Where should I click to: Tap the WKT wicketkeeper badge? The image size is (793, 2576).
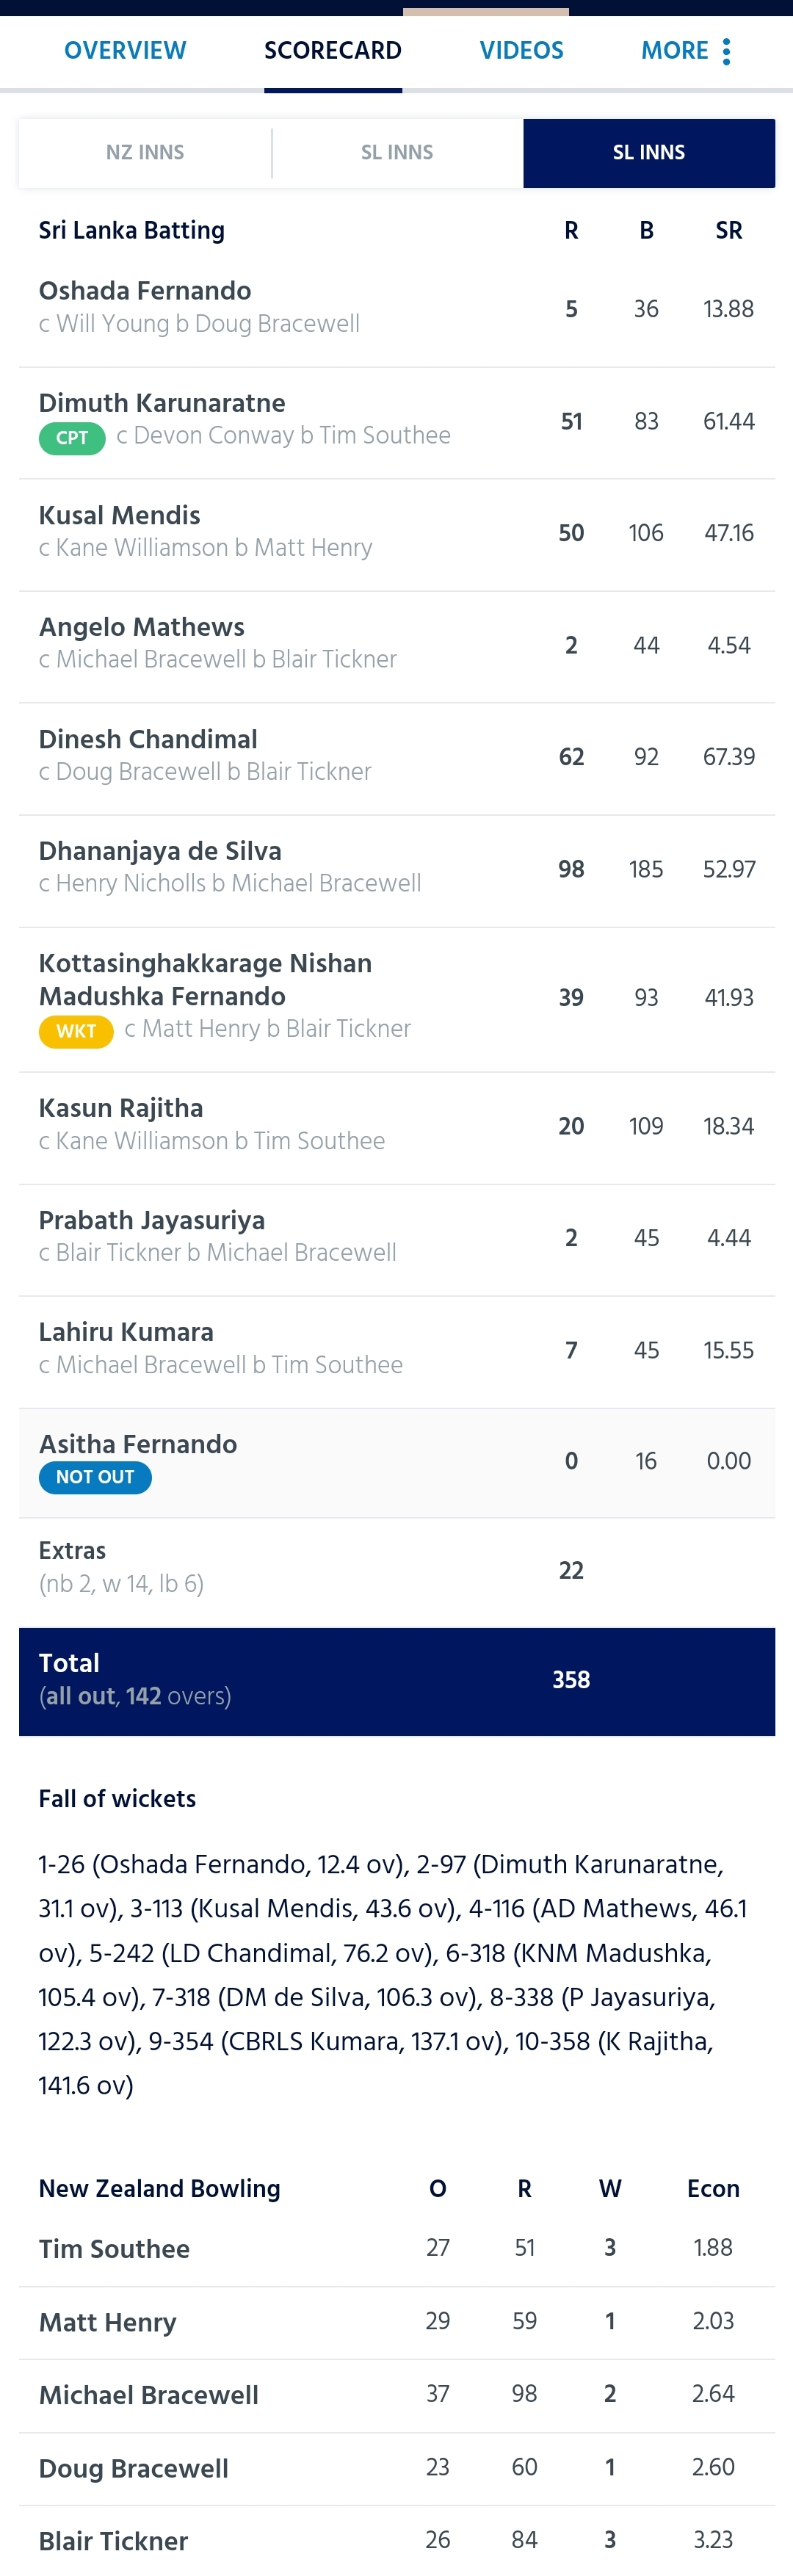pyautogui.click(x=76, y=1031)
